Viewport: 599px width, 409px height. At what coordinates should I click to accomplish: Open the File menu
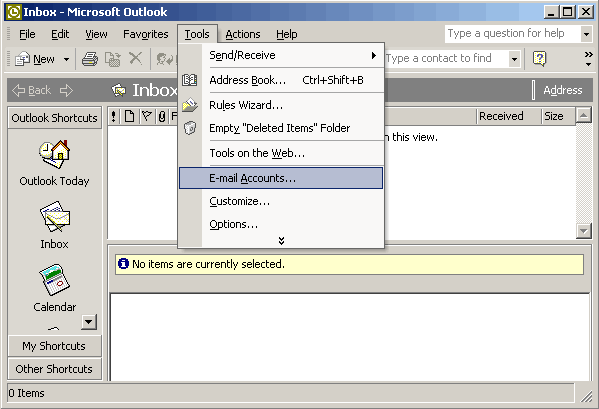click(27, 34)
